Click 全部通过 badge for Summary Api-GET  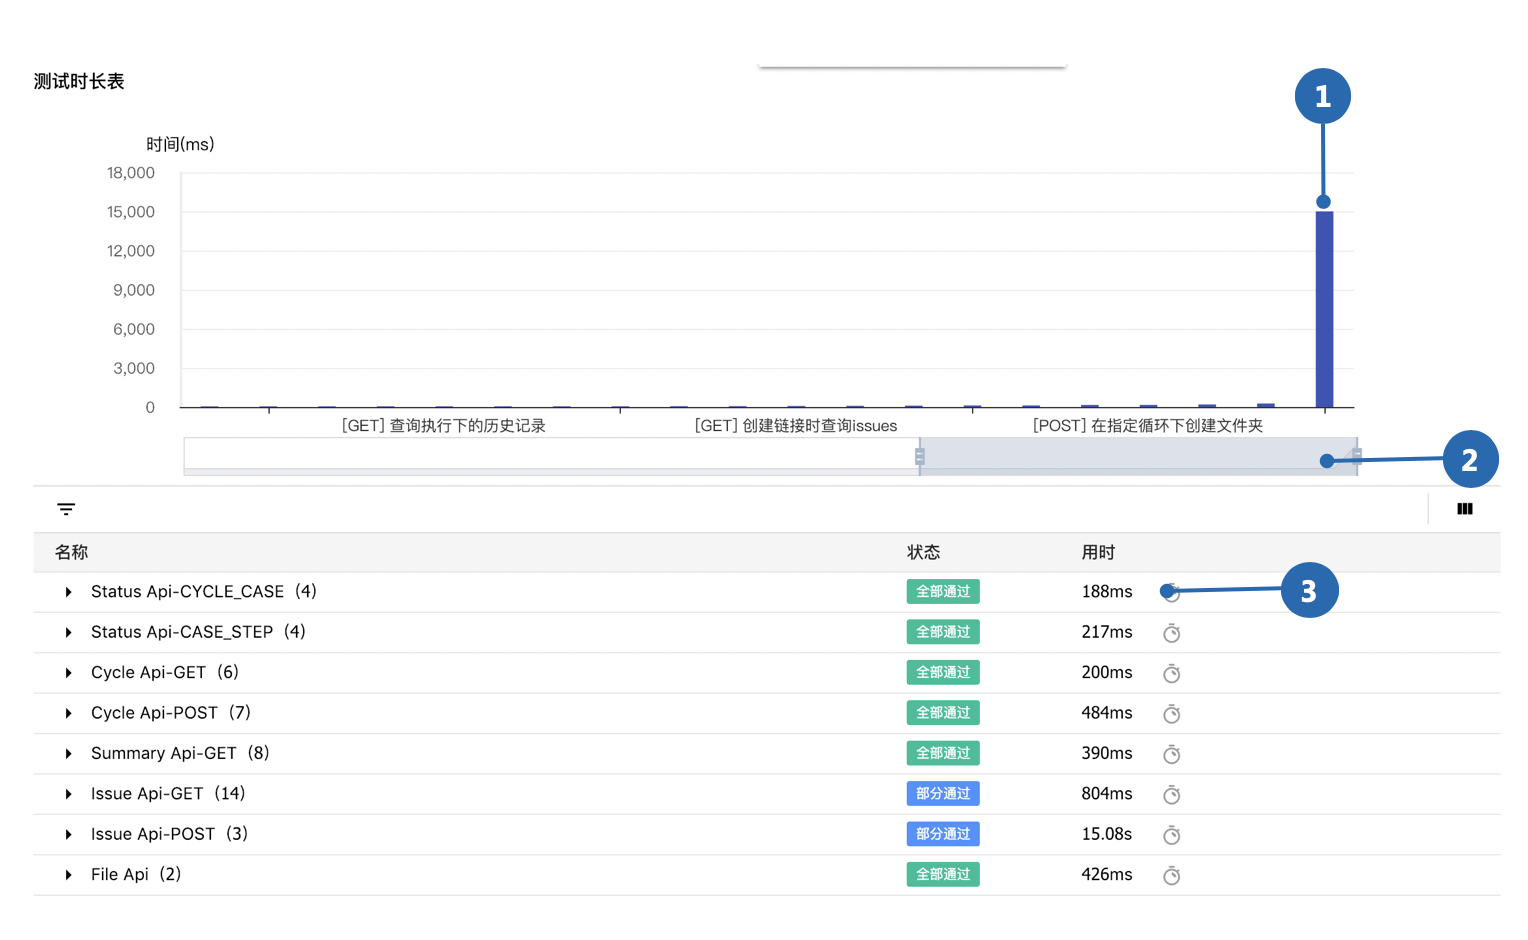(943, 753)
